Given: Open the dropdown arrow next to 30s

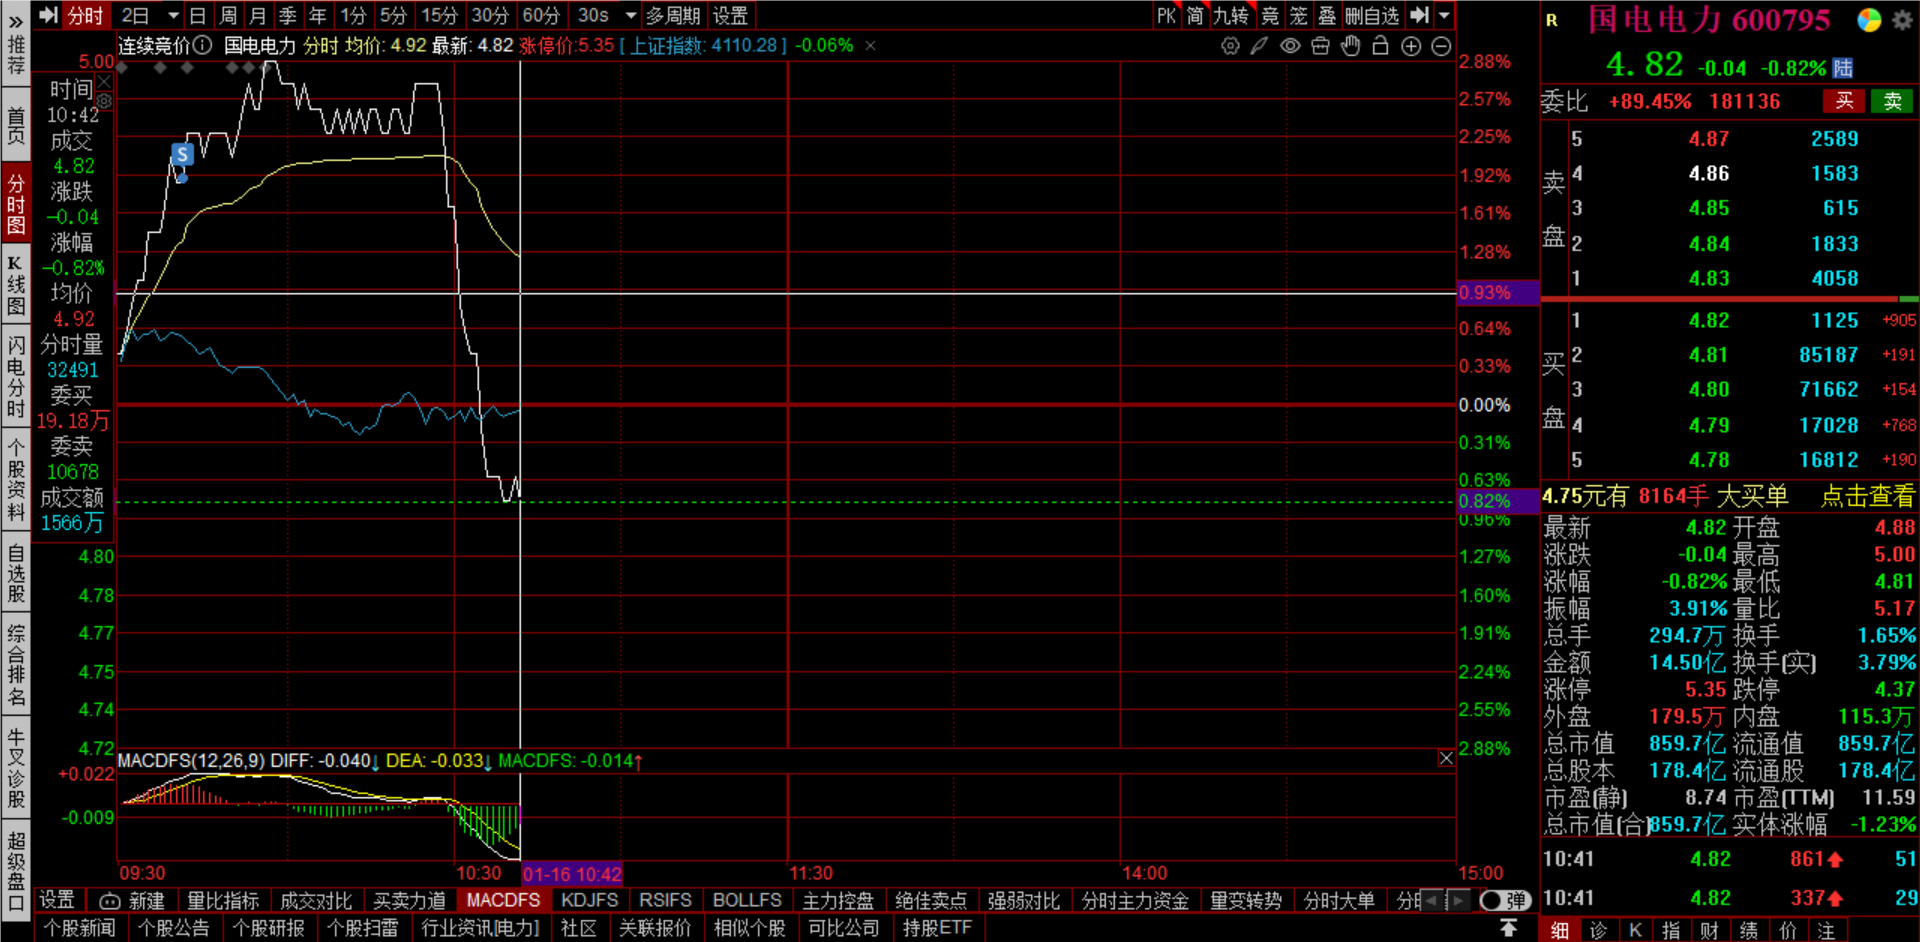Looking at the screenshot, I should point(631,16).
